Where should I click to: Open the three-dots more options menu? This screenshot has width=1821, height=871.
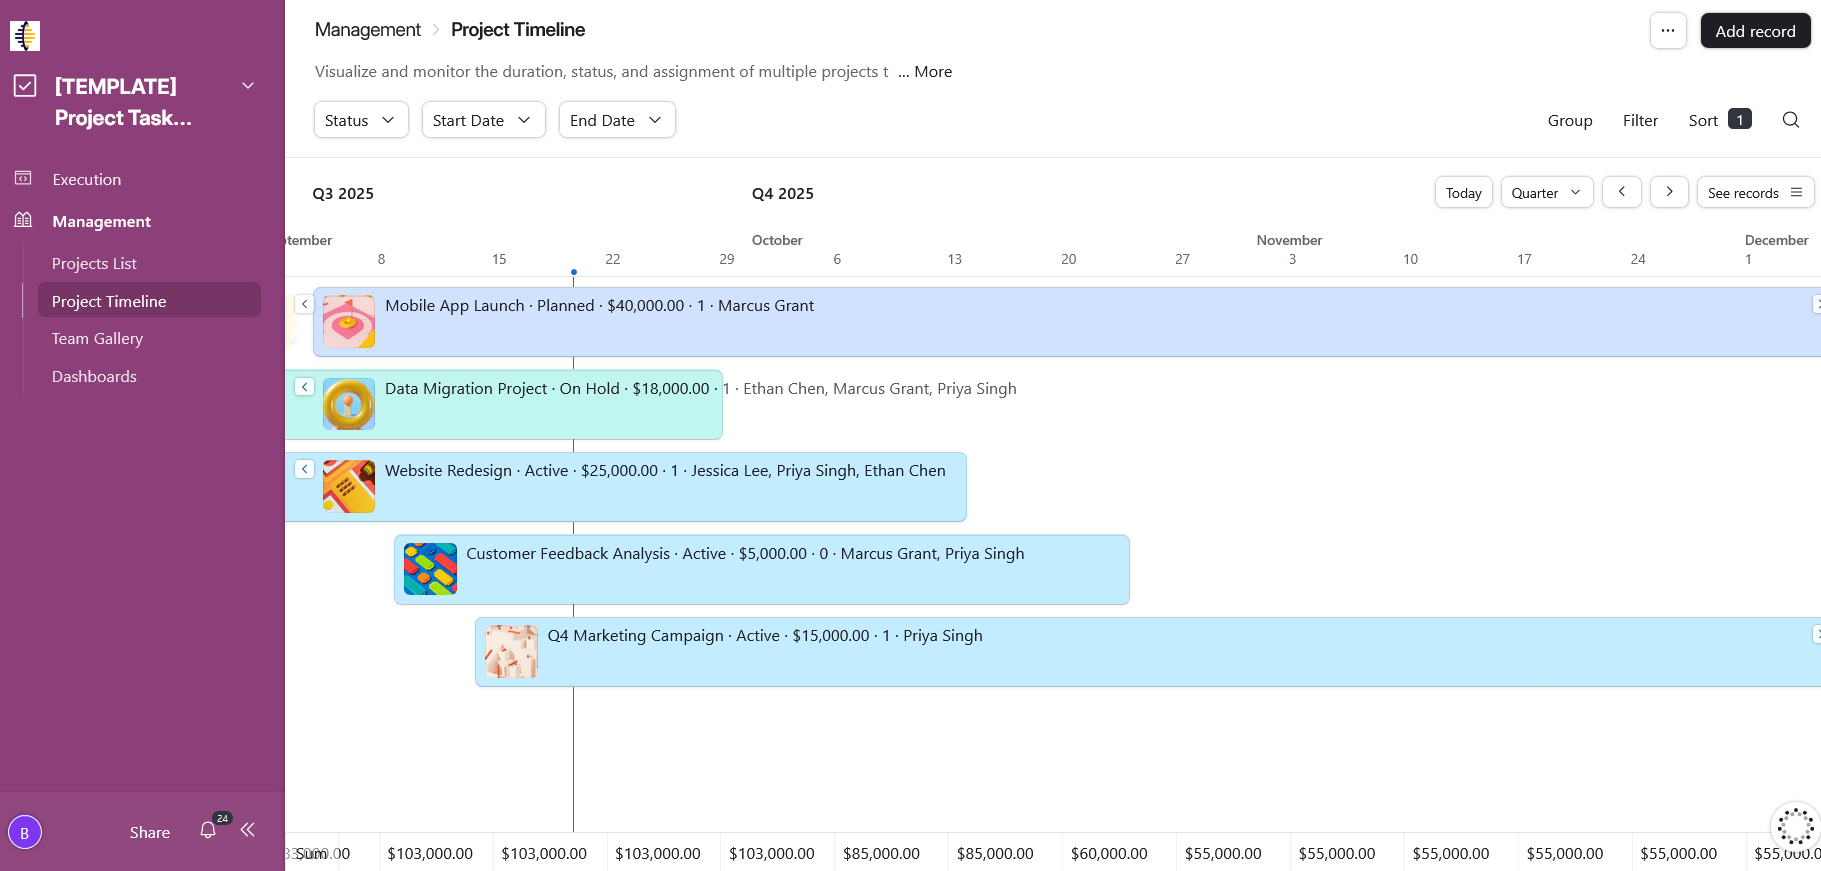(1667, 31)
